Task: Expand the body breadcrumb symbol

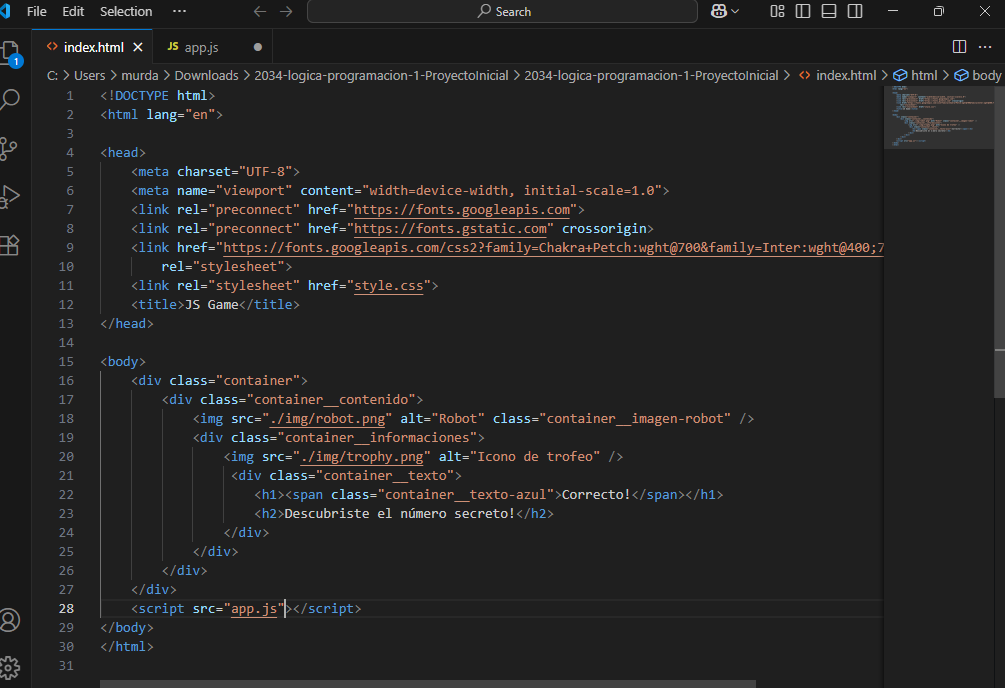Action: (x=978, y=76)
